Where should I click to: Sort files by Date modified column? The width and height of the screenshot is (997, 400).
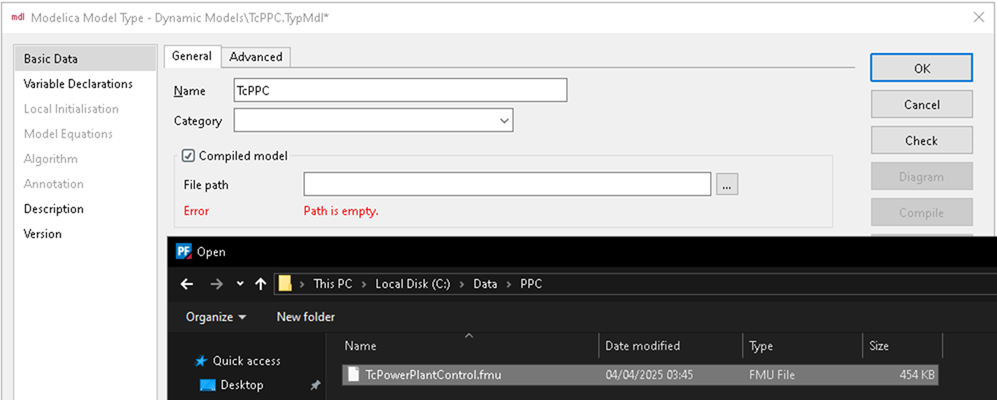pyautogui.click(x=642, y=346)
